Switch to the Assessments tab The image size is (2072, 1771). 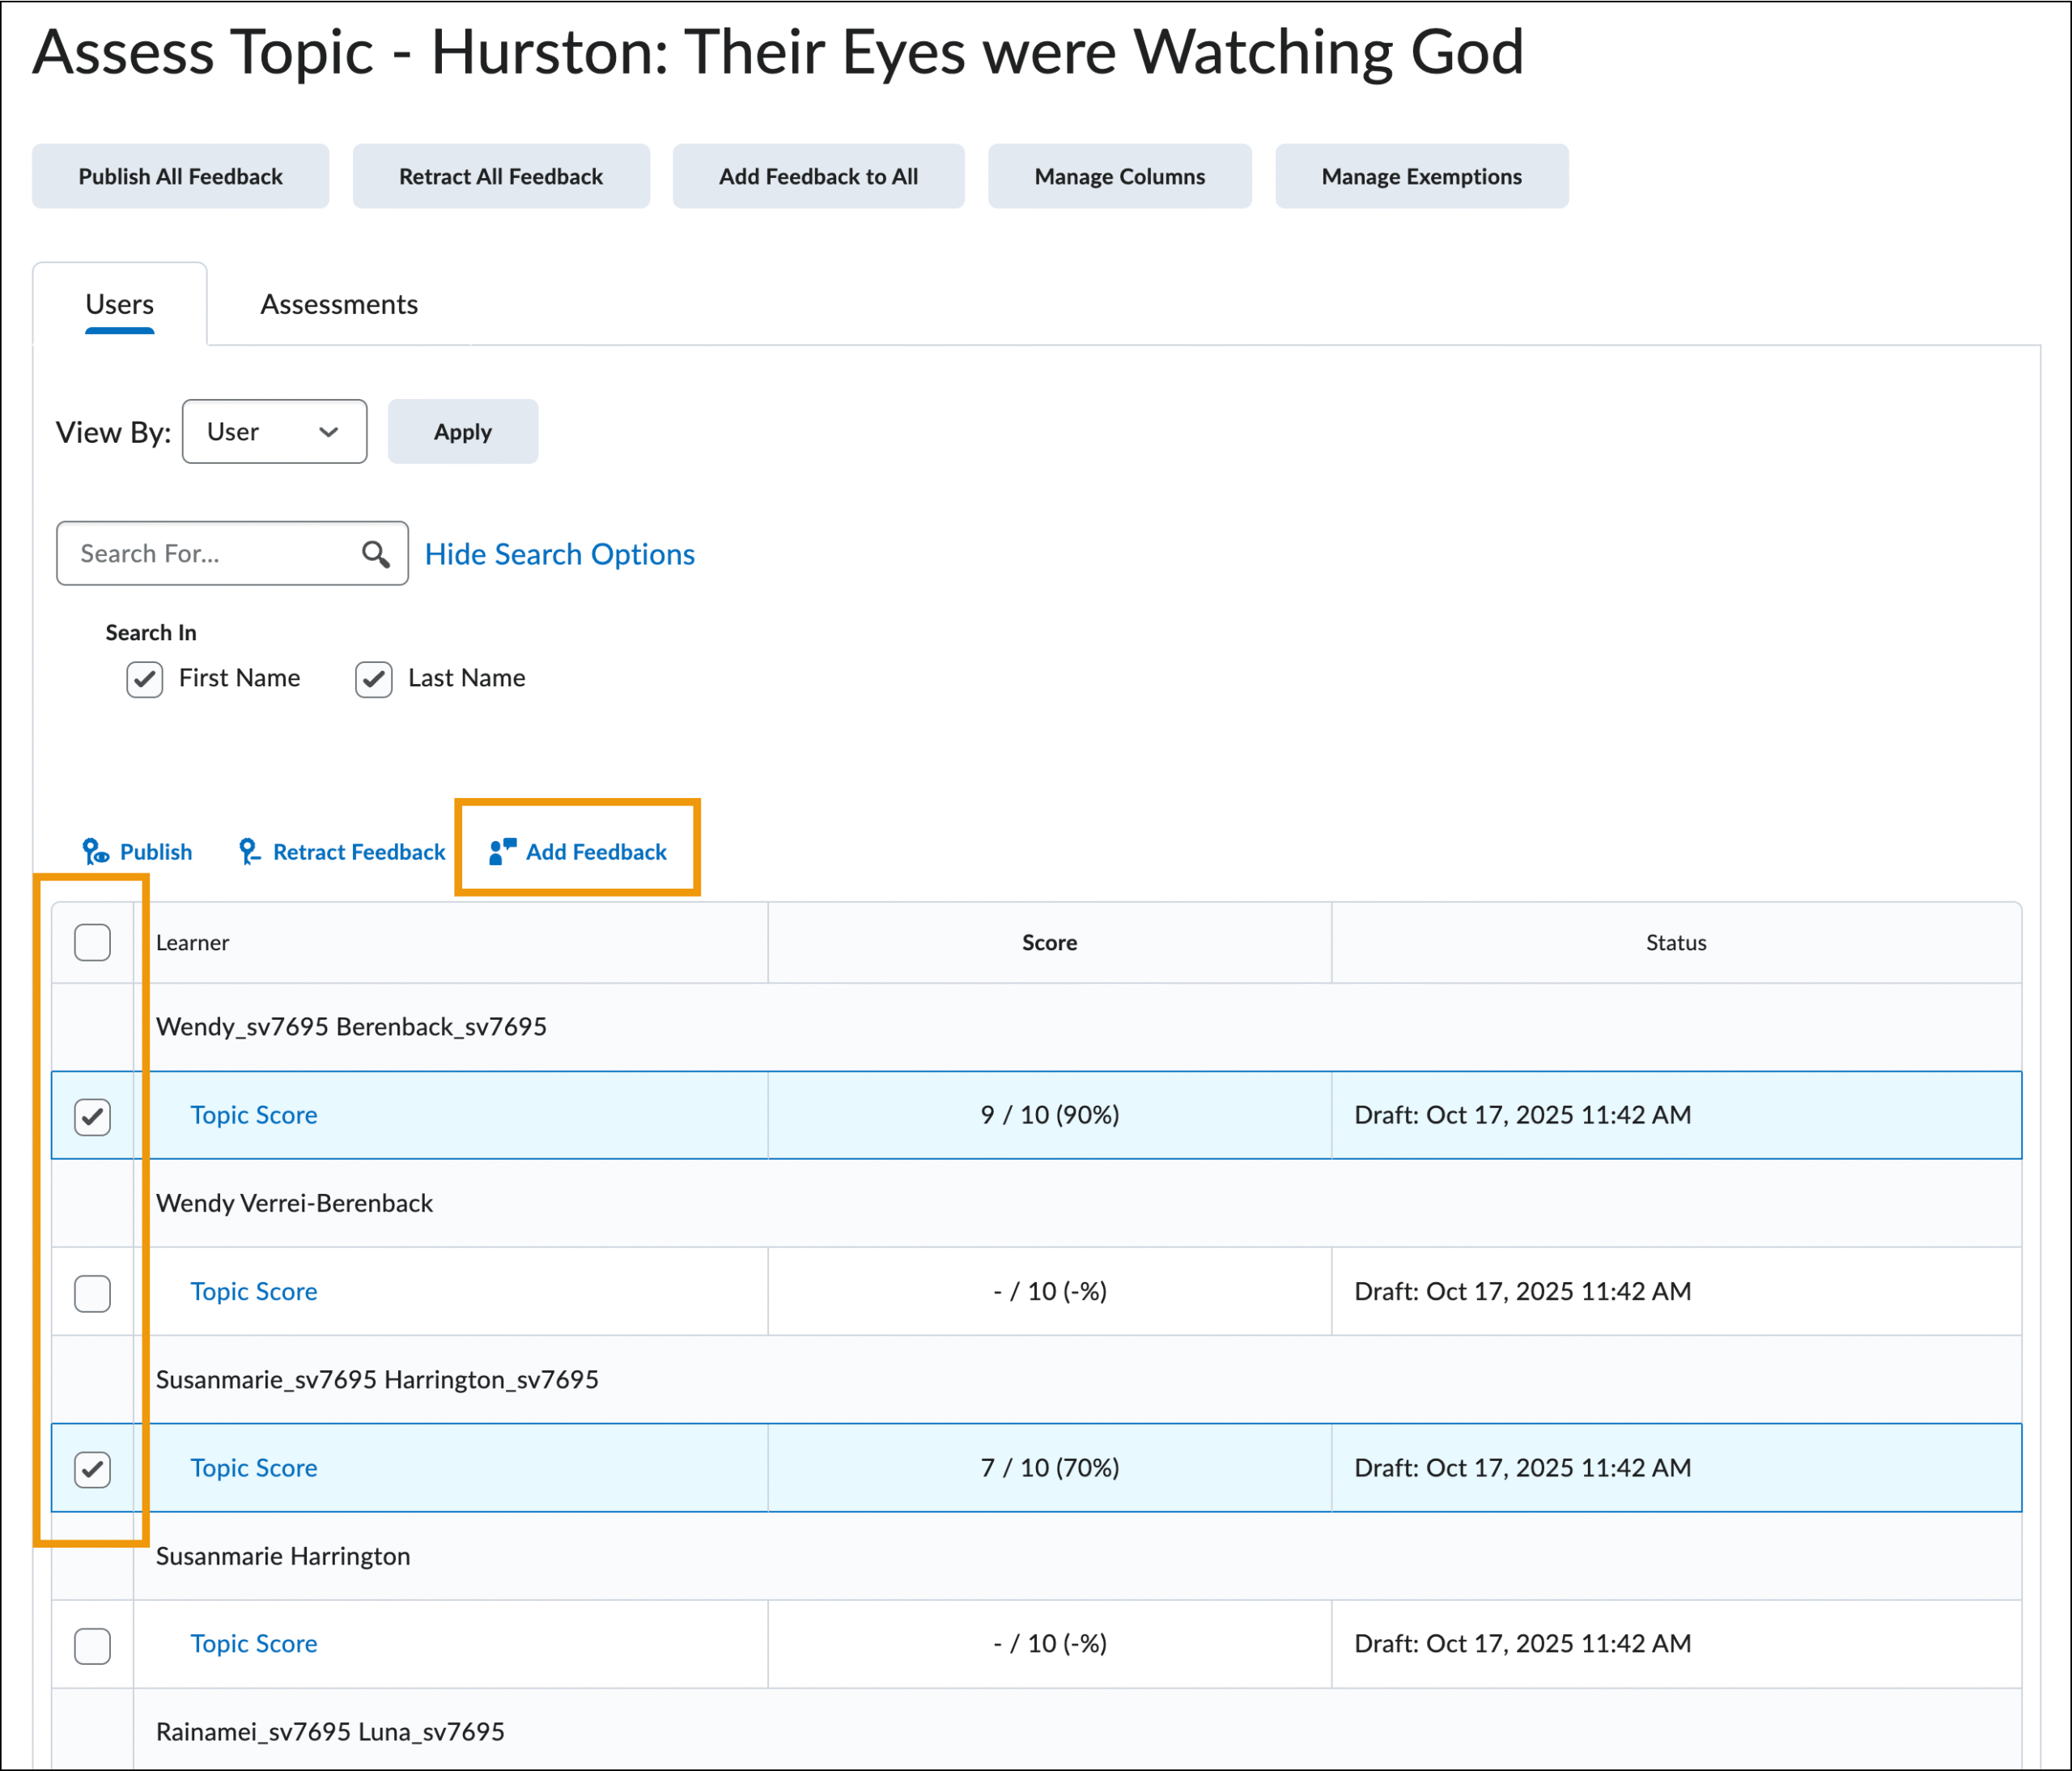[x=339, y=304]
